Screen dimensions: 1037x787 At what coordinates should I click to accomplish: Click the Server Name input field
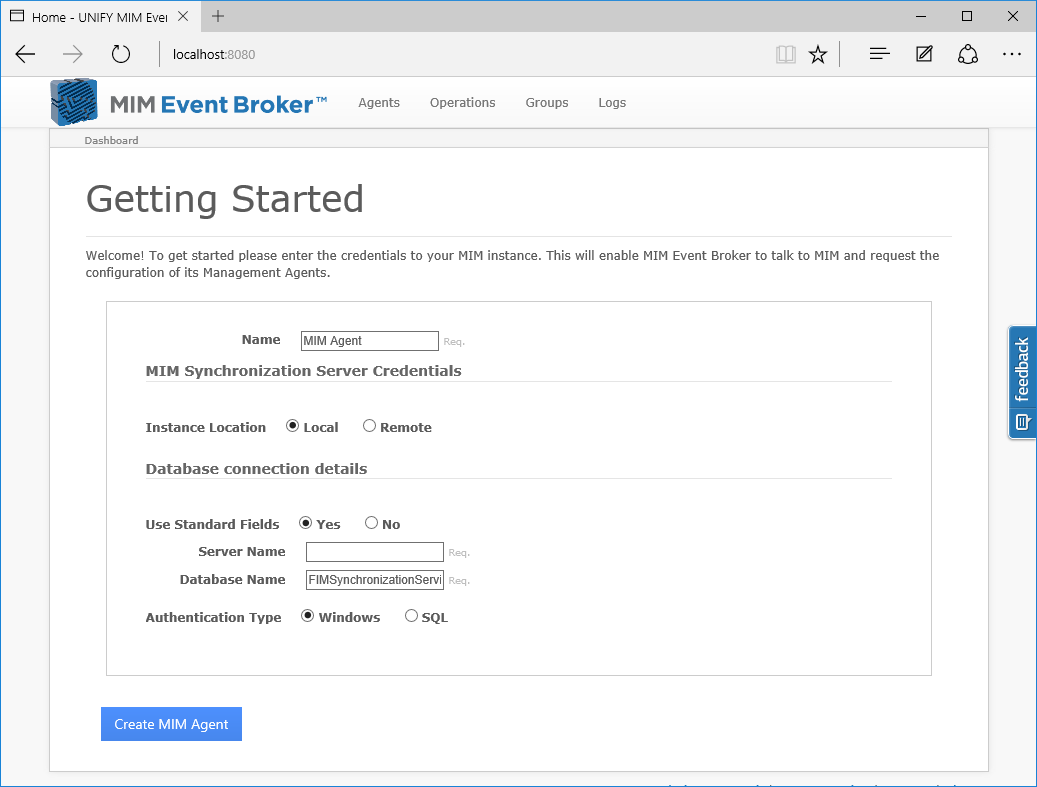[x=375, y=552]
